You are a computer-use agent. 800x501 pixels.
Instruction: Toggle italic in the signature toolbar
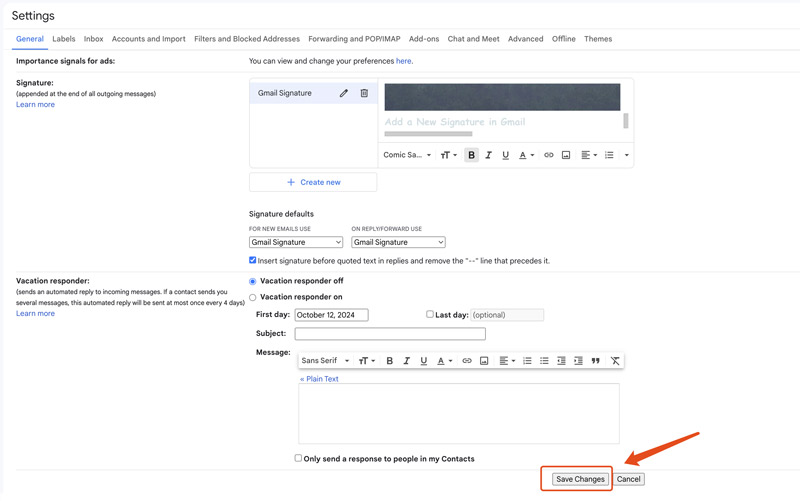click(x=488, y=155)
